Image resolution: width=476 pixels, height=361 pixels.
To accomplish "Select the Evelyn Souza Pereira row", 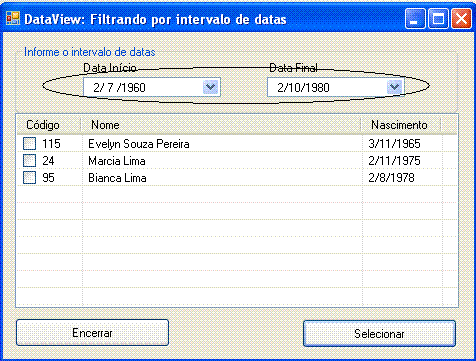I will point(237,144).
